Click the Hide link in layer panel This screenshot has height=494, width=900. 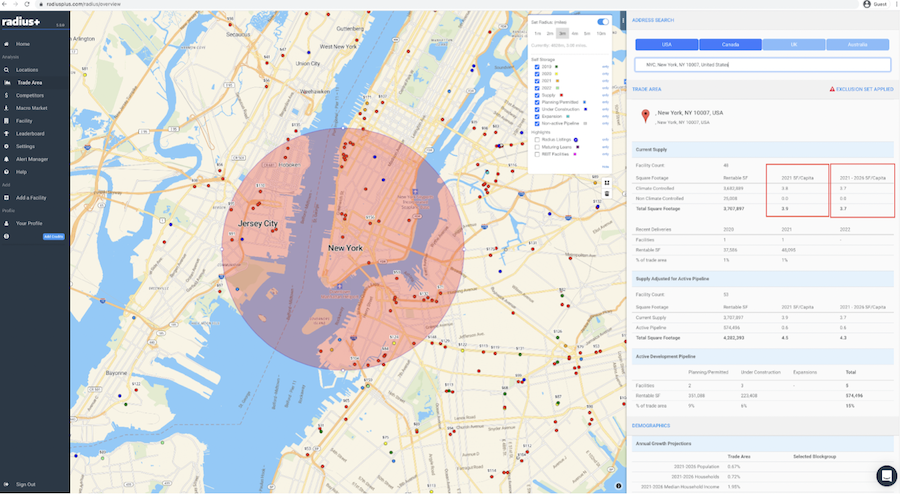click(605, 167)
